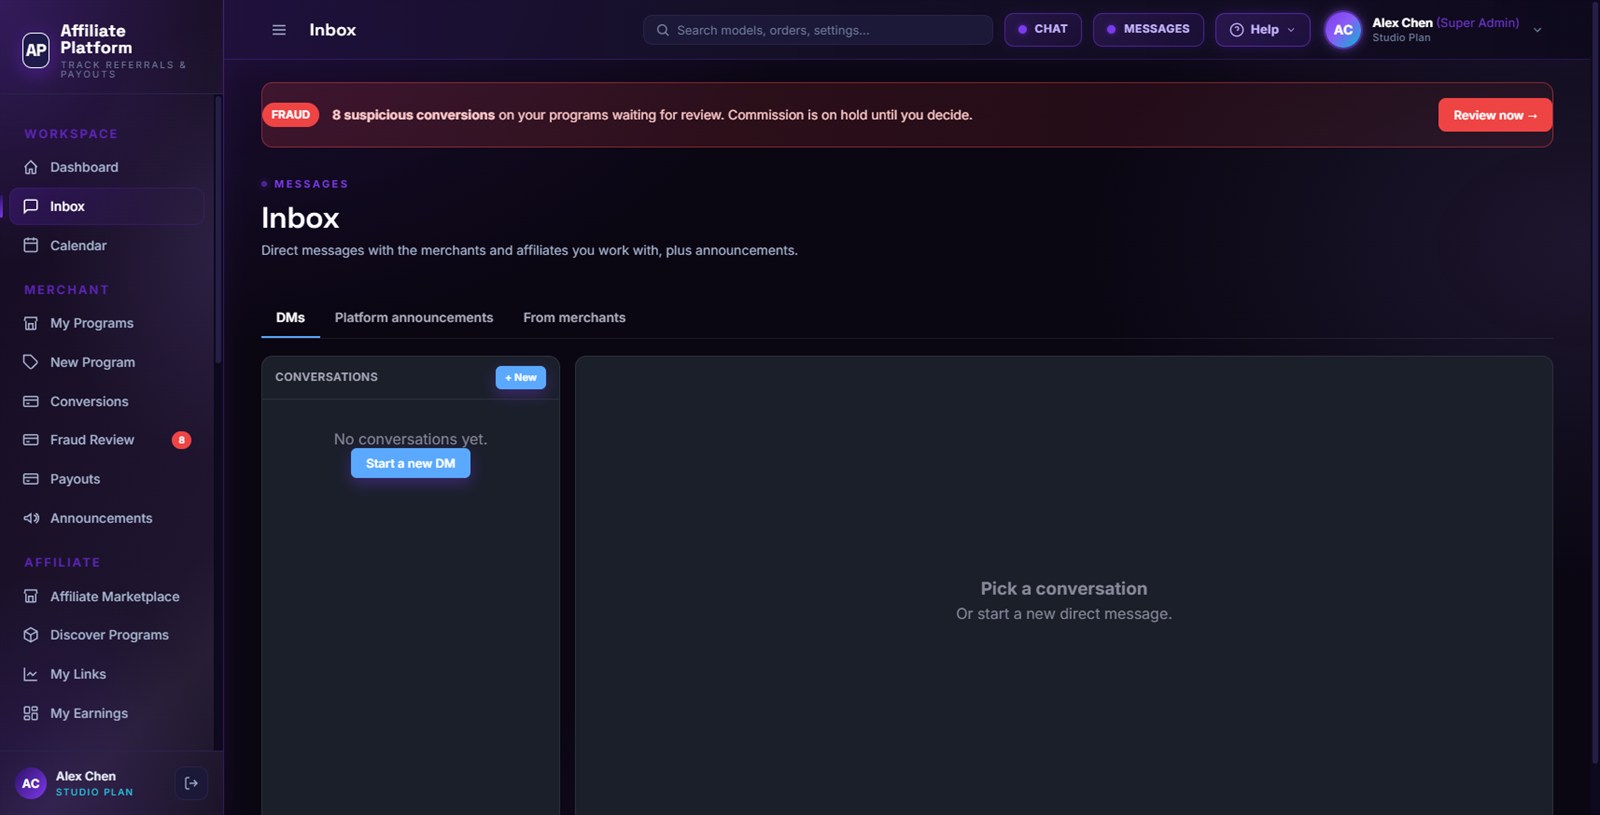
Task: Click the My Programs store icon
Action: pyautogui.click(x=31, y=323)
